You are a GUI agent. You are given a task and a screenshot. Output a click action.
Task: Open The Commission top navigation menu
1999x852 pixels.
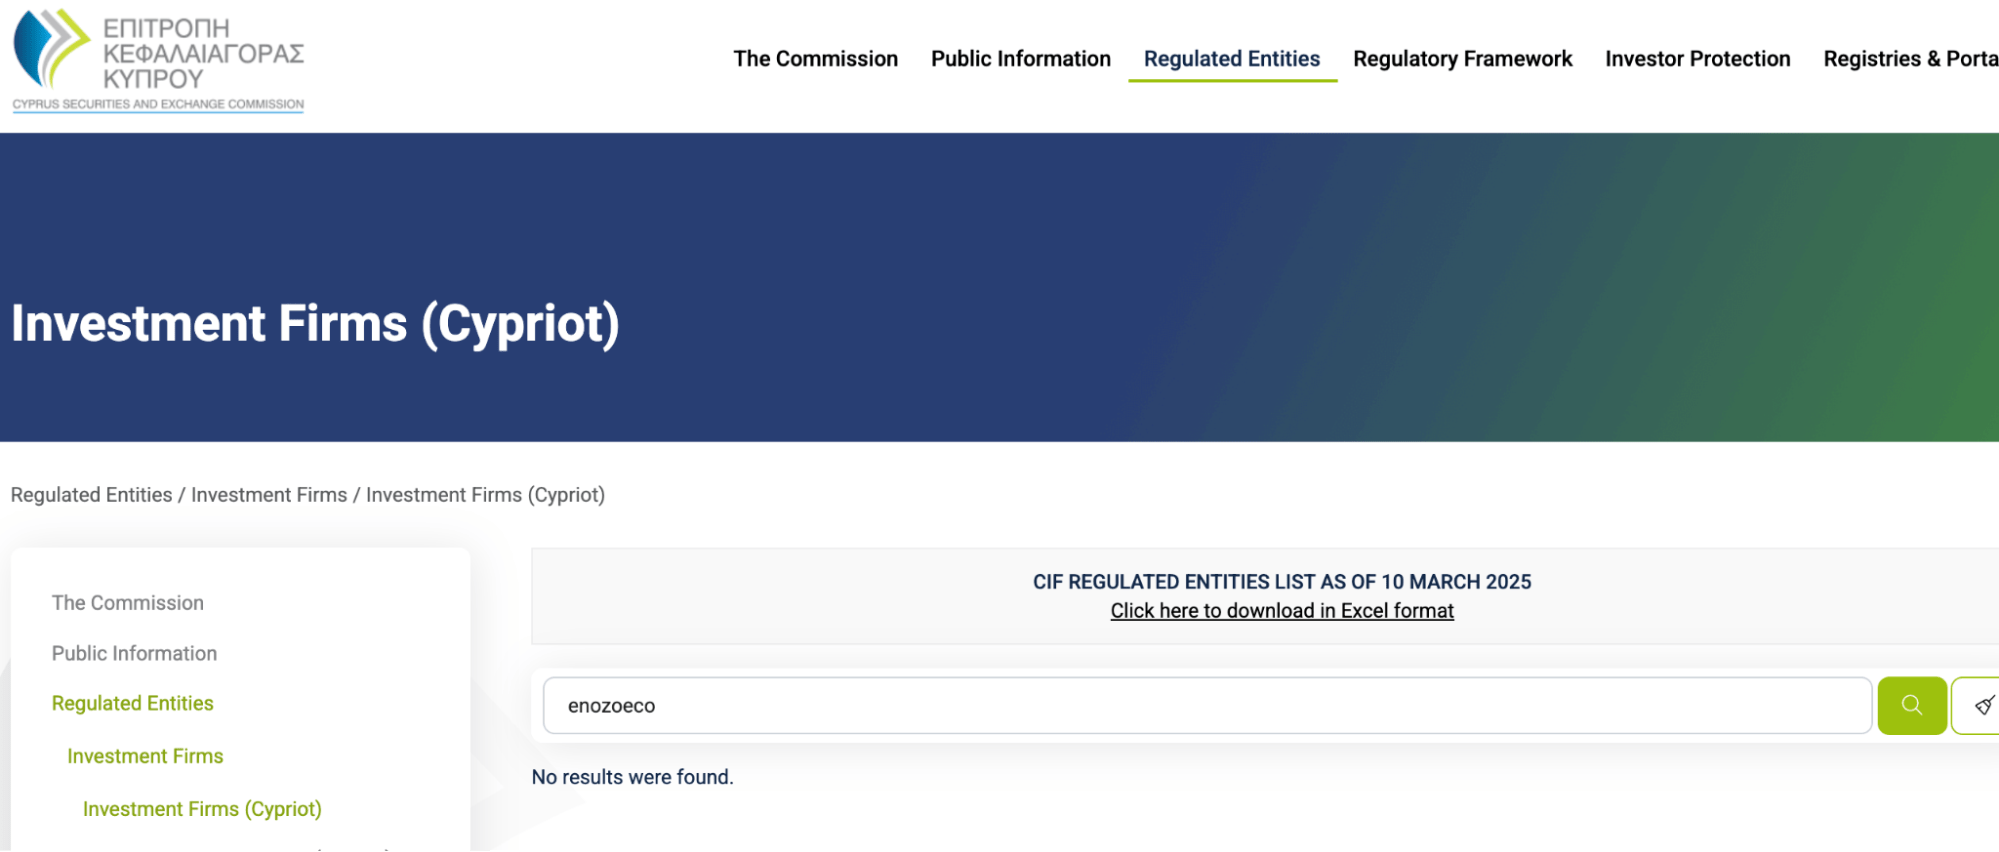point(815,59)
